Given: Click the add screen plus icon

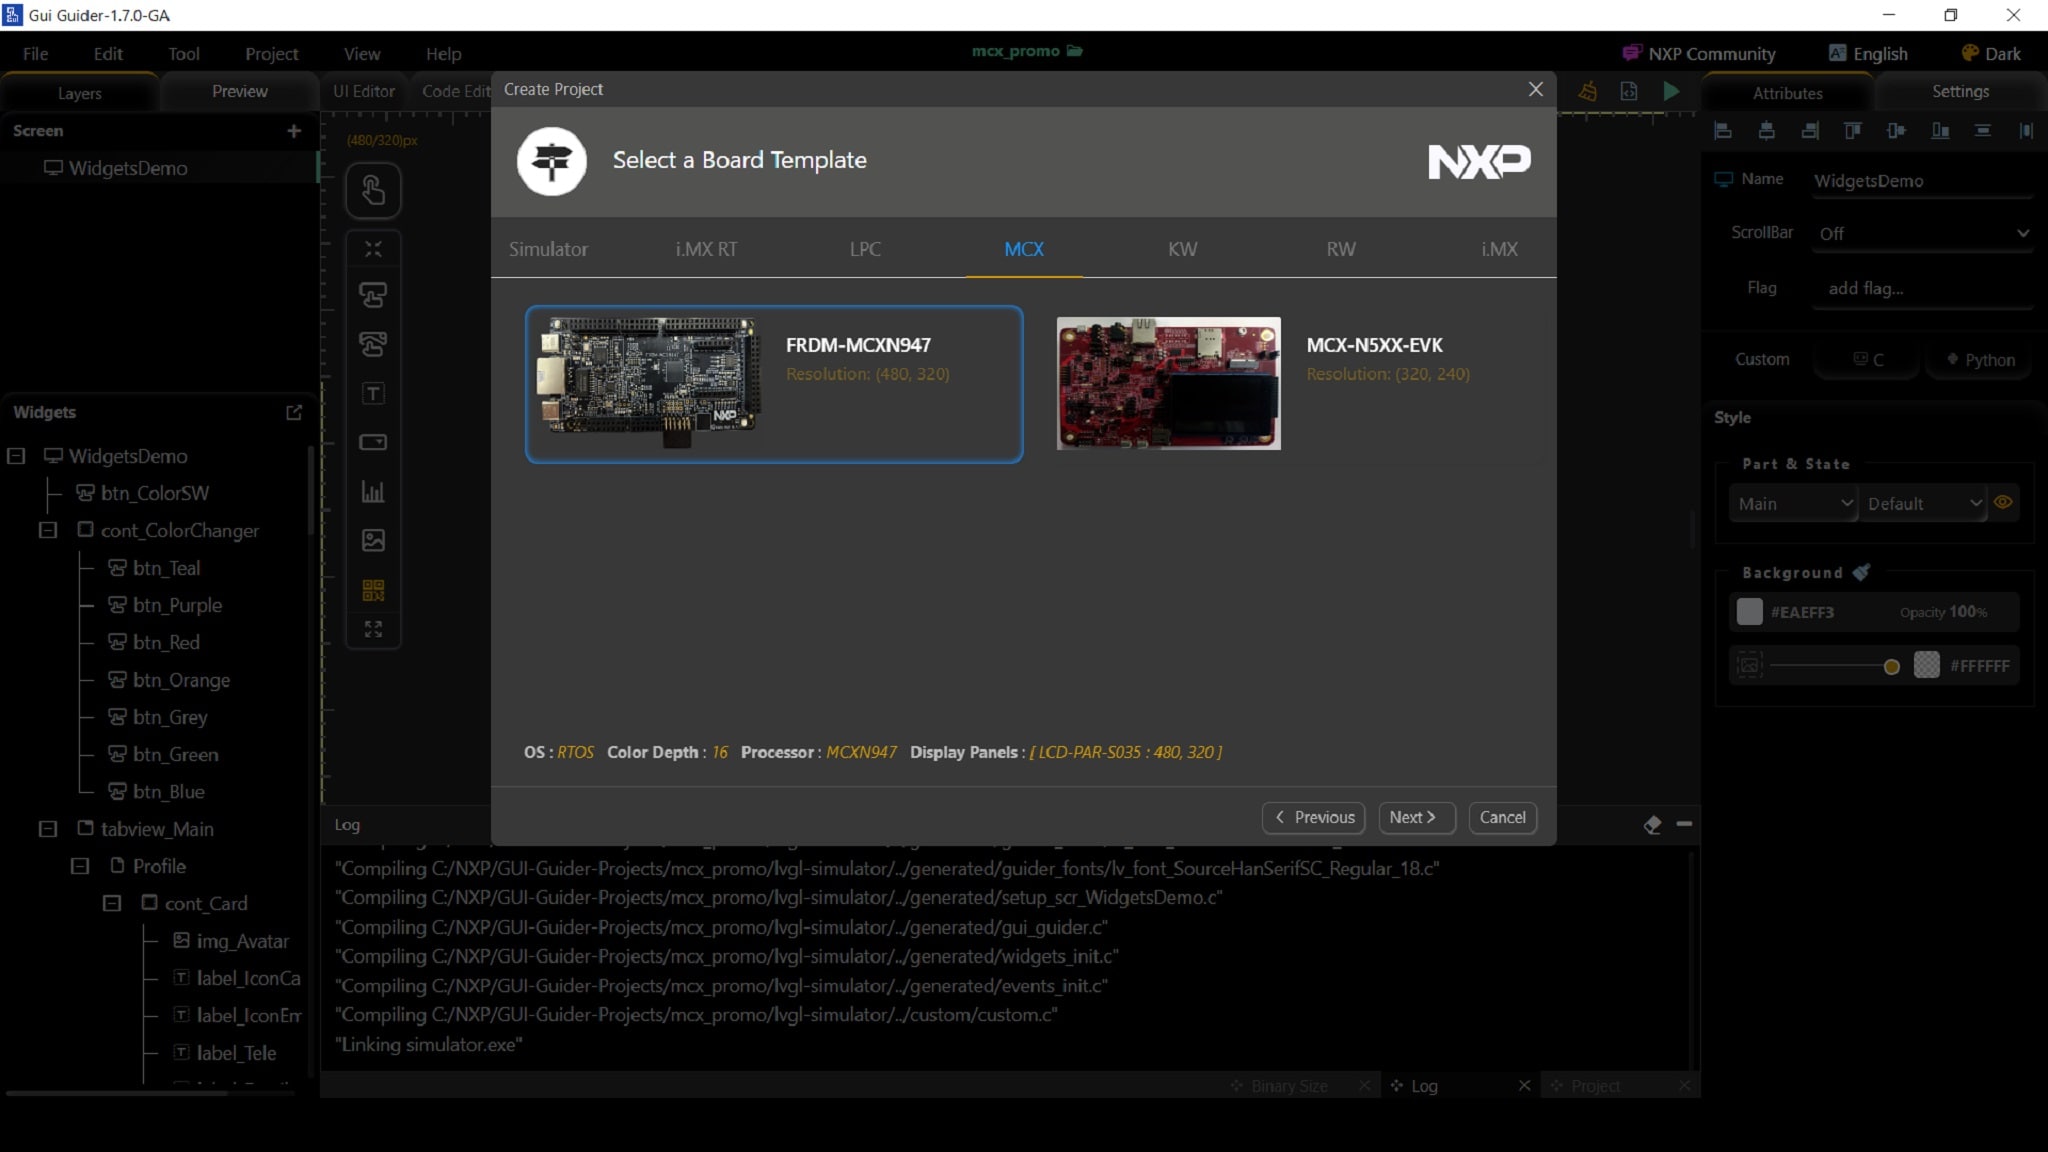Looking at the screenshot, I should pos(293,131).
